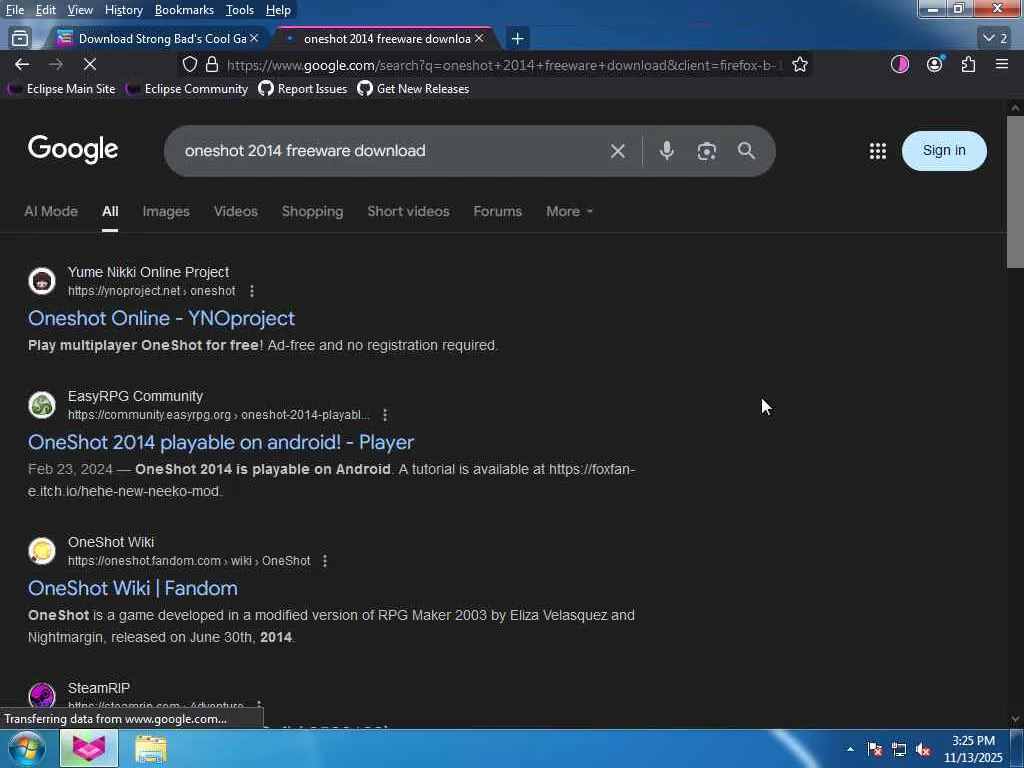Open the Edit menu

coord(45,10)
